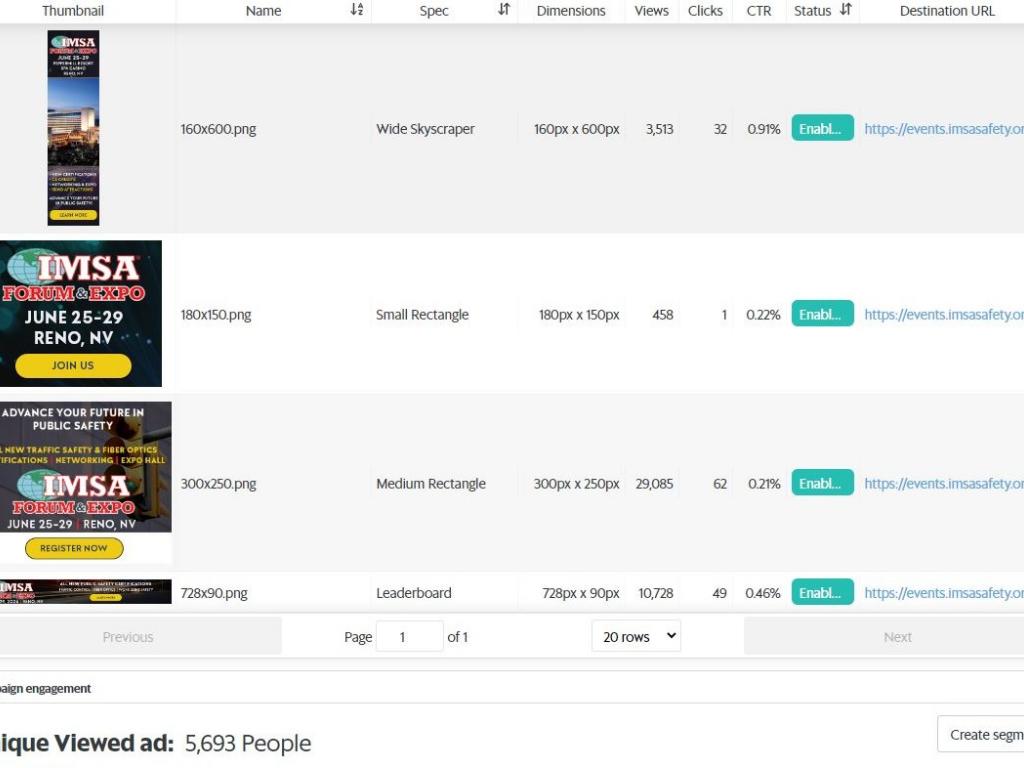Open the 300x250 medium rectangle thumbnail

pyautogui.click(x=85, y=482)
